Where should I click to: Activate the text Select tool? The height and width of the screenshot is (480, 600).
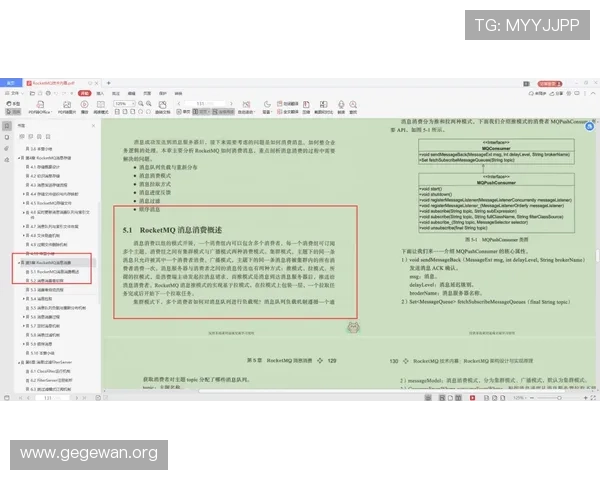click(13, 112)
